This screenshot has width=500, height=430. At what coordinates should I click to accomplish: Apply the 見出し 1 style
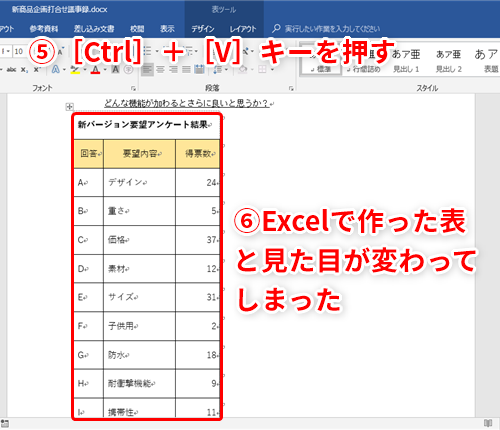coord(406,60)
